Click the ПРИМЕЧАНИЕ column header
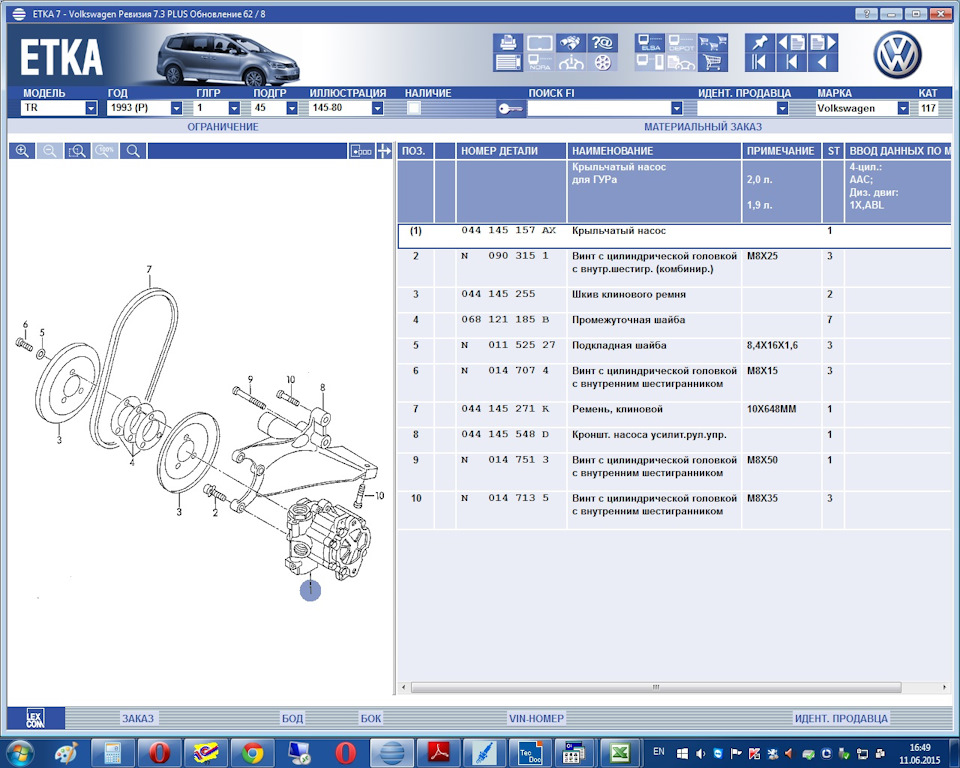The height and width of the screenshot is (768, 960). point(781,151)
